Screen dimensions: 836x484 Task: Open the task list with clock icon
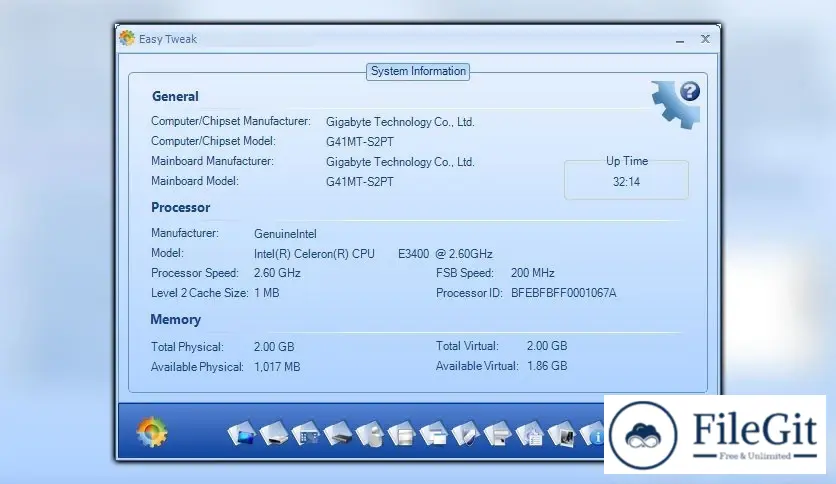click(x=530, y=433)
